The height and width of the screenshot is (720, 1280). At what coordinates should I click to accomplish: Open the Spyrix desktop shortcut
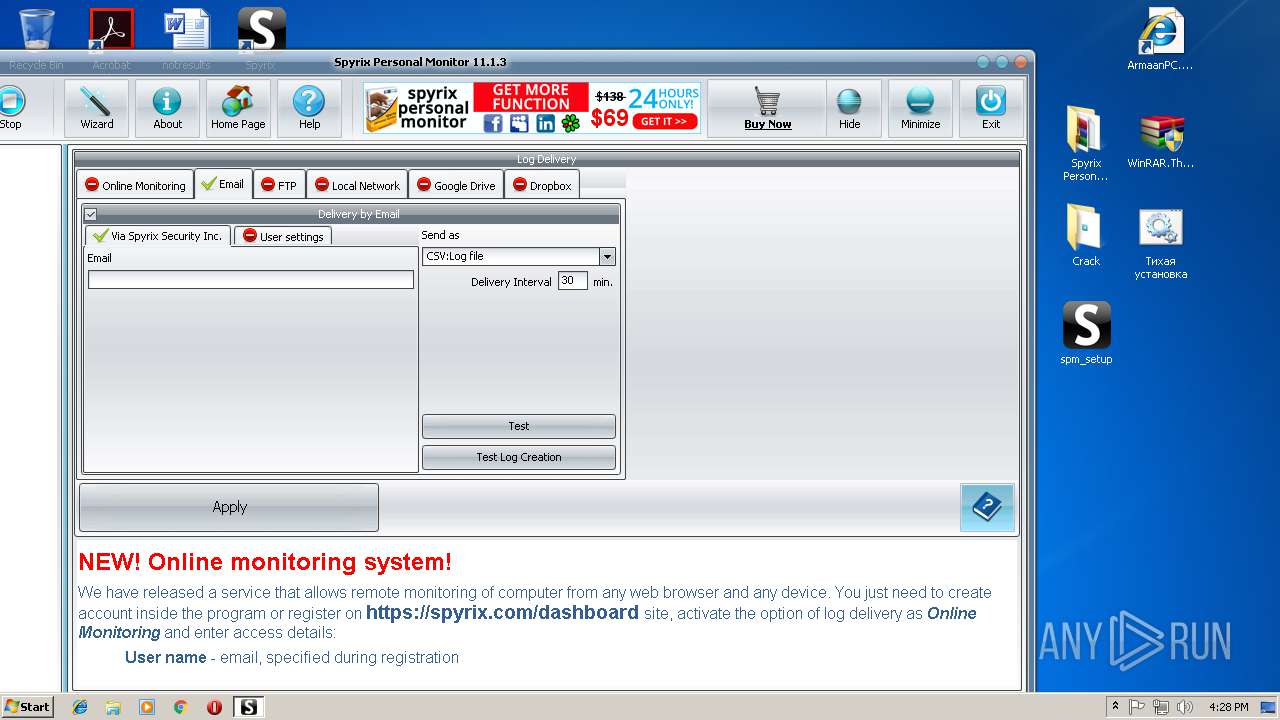[261, 40]
